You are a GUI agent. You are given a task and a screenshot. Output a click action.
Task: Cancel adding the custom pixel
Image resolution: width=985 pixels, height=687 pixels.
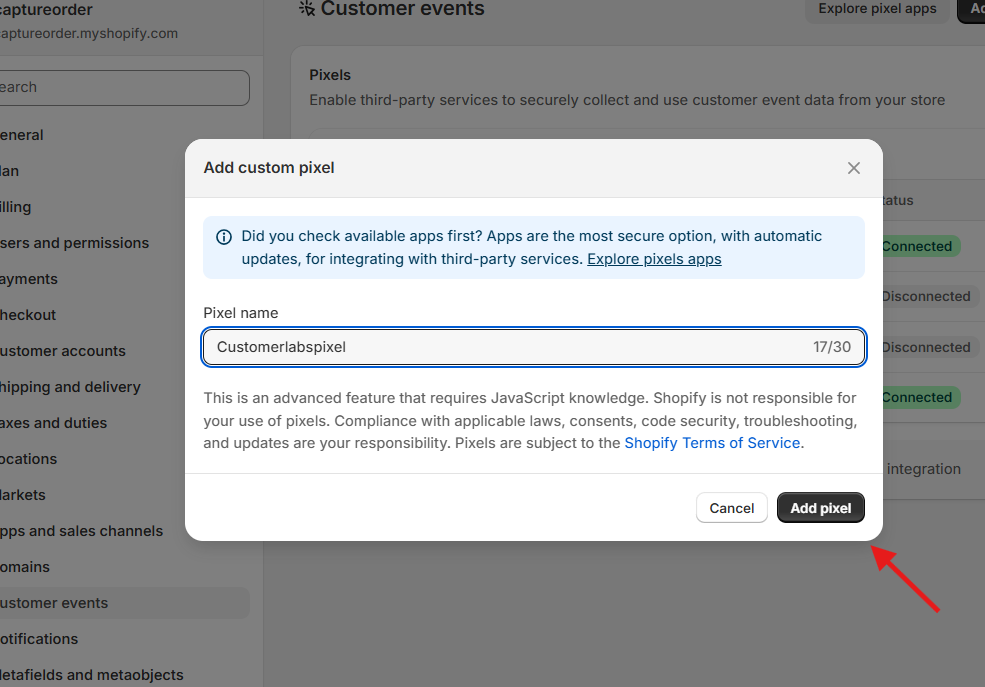click(x=731, y=508)
